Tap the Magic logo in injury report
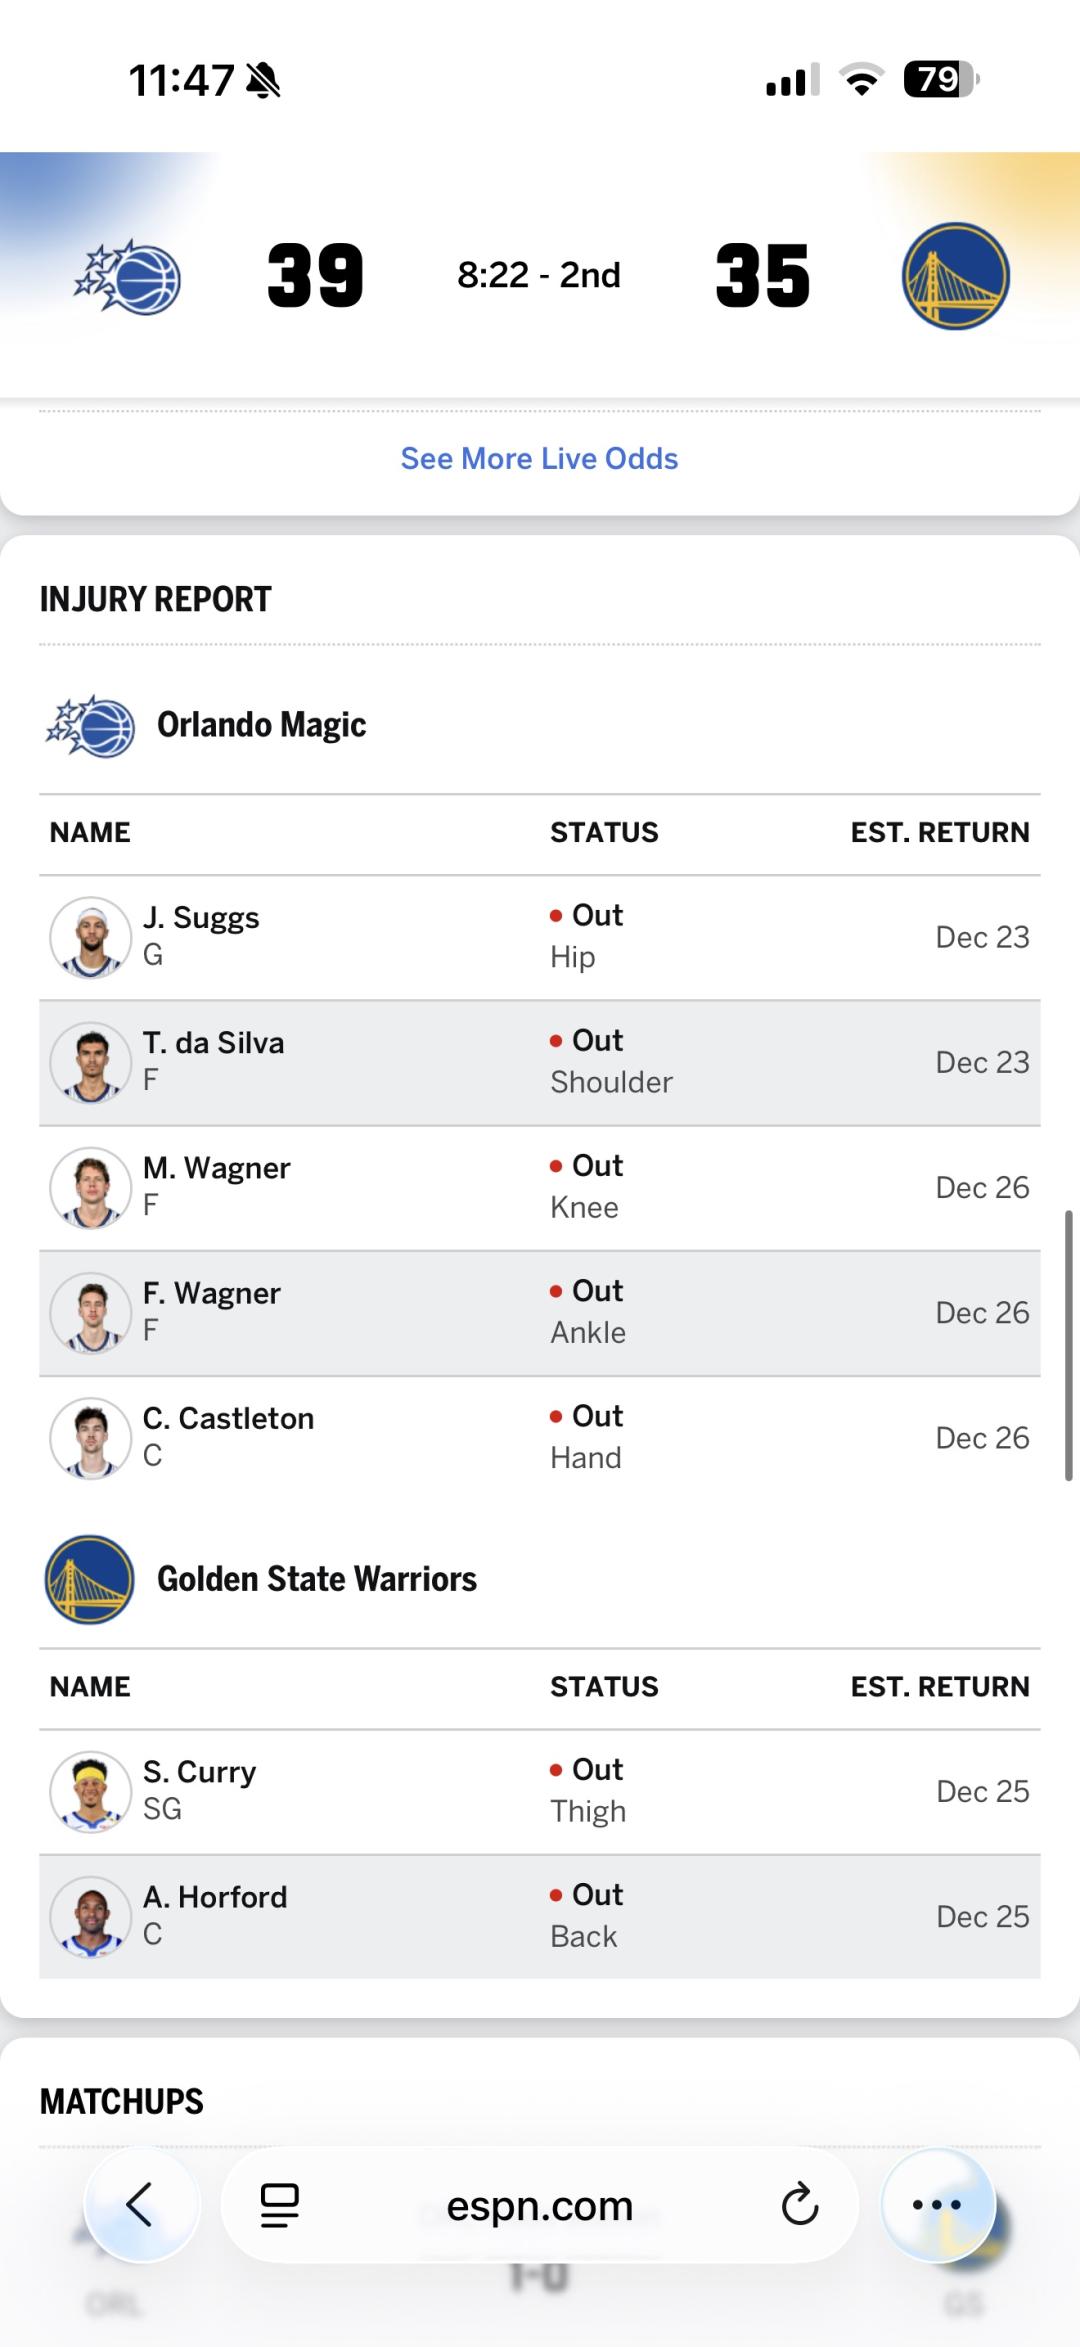 (91, 726)
